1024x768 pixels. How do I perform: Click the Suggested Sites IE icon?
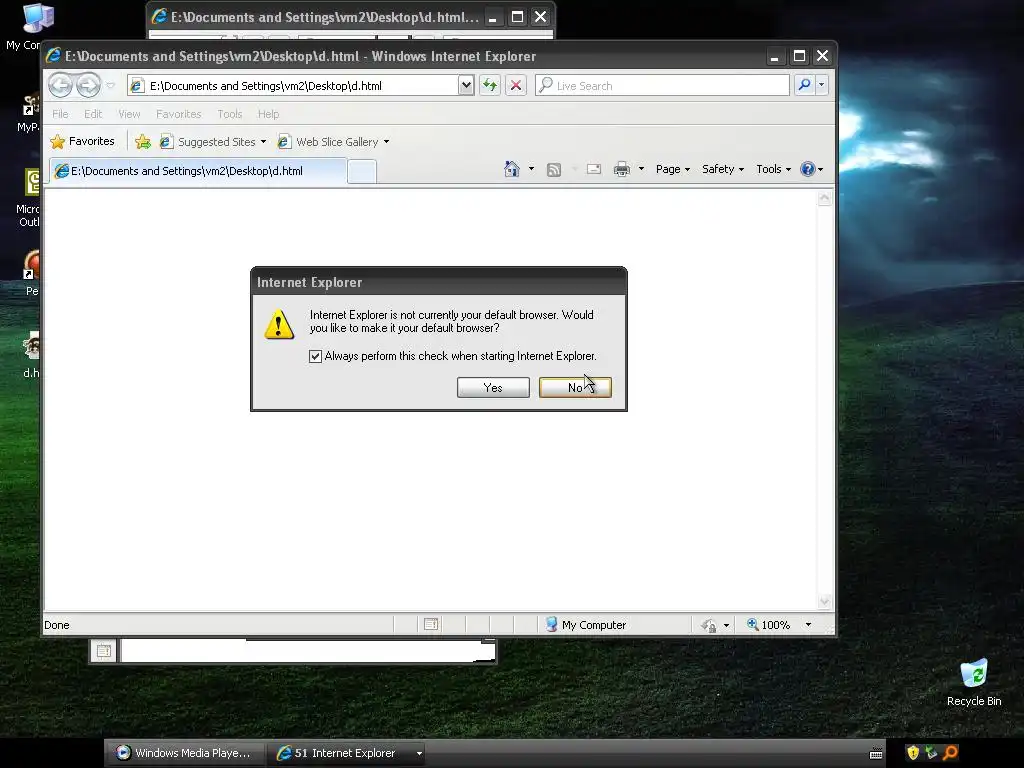tap(166, 141)
